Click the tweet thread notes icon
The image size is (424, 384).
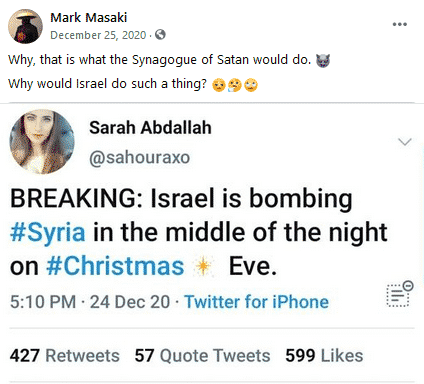[x=399, y=294]
